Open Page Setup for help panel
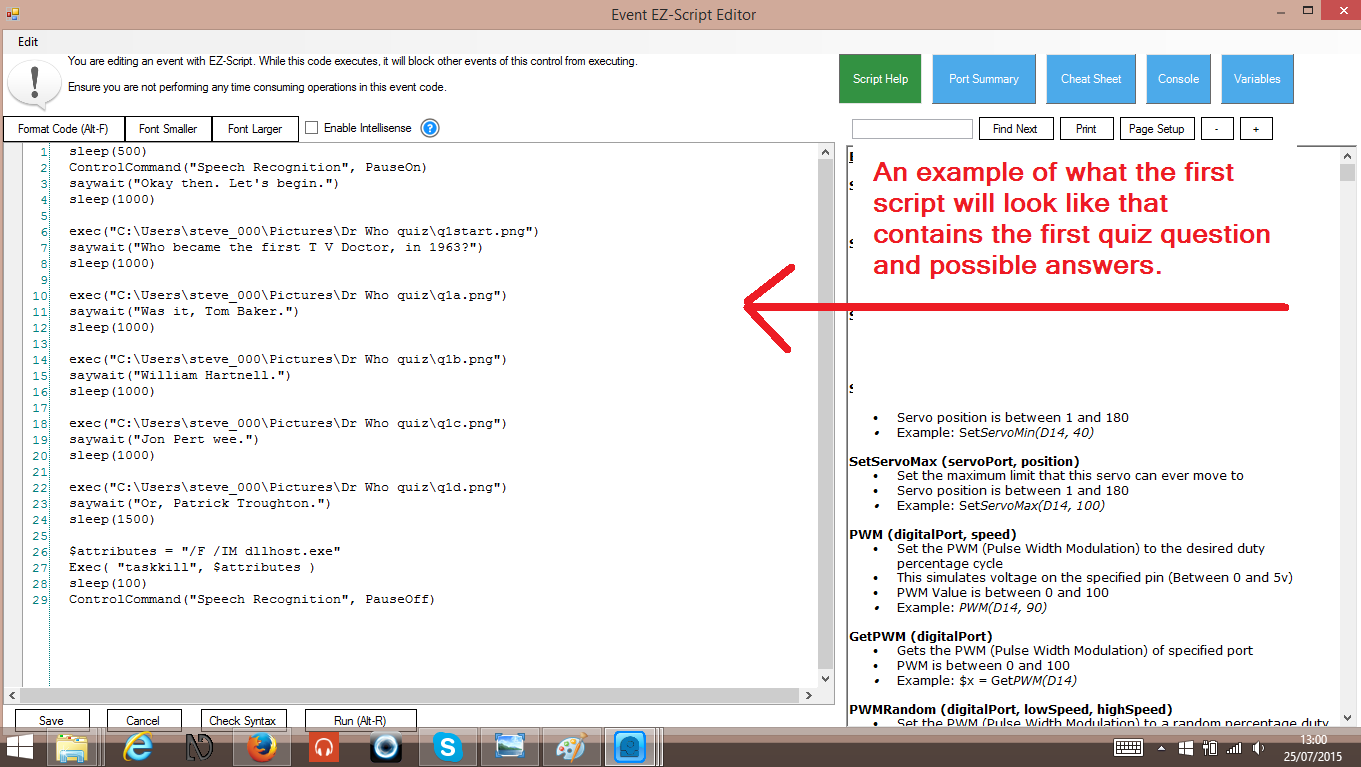The image size is (1361, 767). [1157, 129]
